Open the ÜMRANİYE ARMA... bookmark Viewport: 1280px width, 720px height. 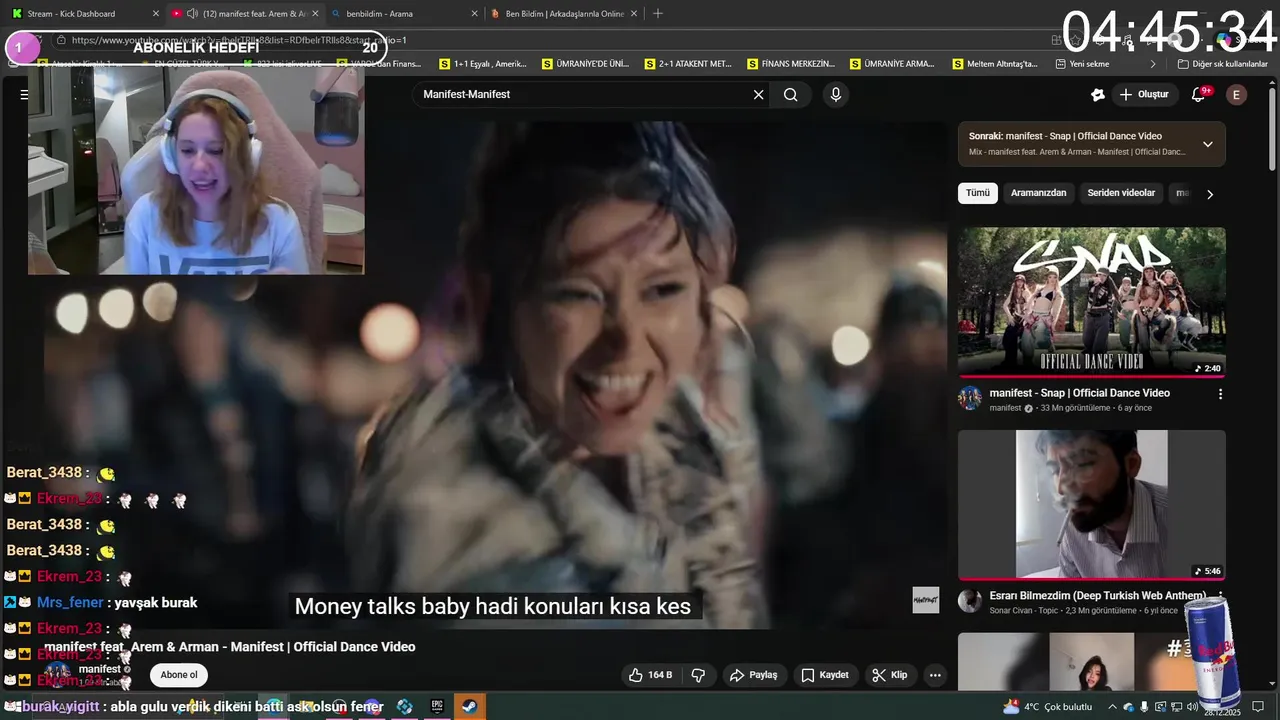(892, 63)
